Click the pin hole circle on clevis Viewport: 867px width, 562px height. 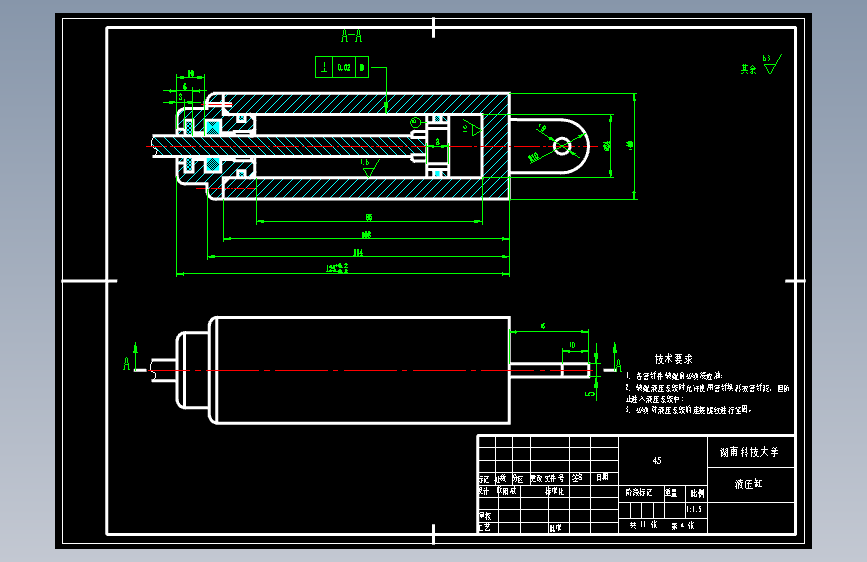562,147
